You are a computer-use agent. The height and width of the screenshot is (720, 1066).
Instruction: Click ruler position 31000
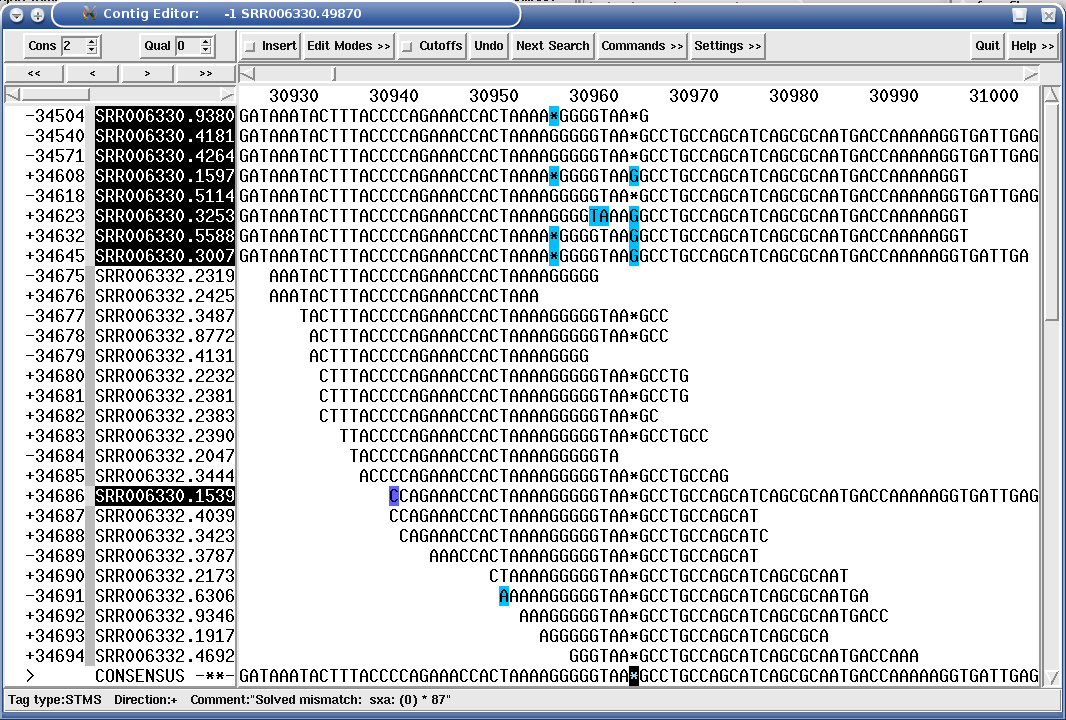click(x=993, y=96)
